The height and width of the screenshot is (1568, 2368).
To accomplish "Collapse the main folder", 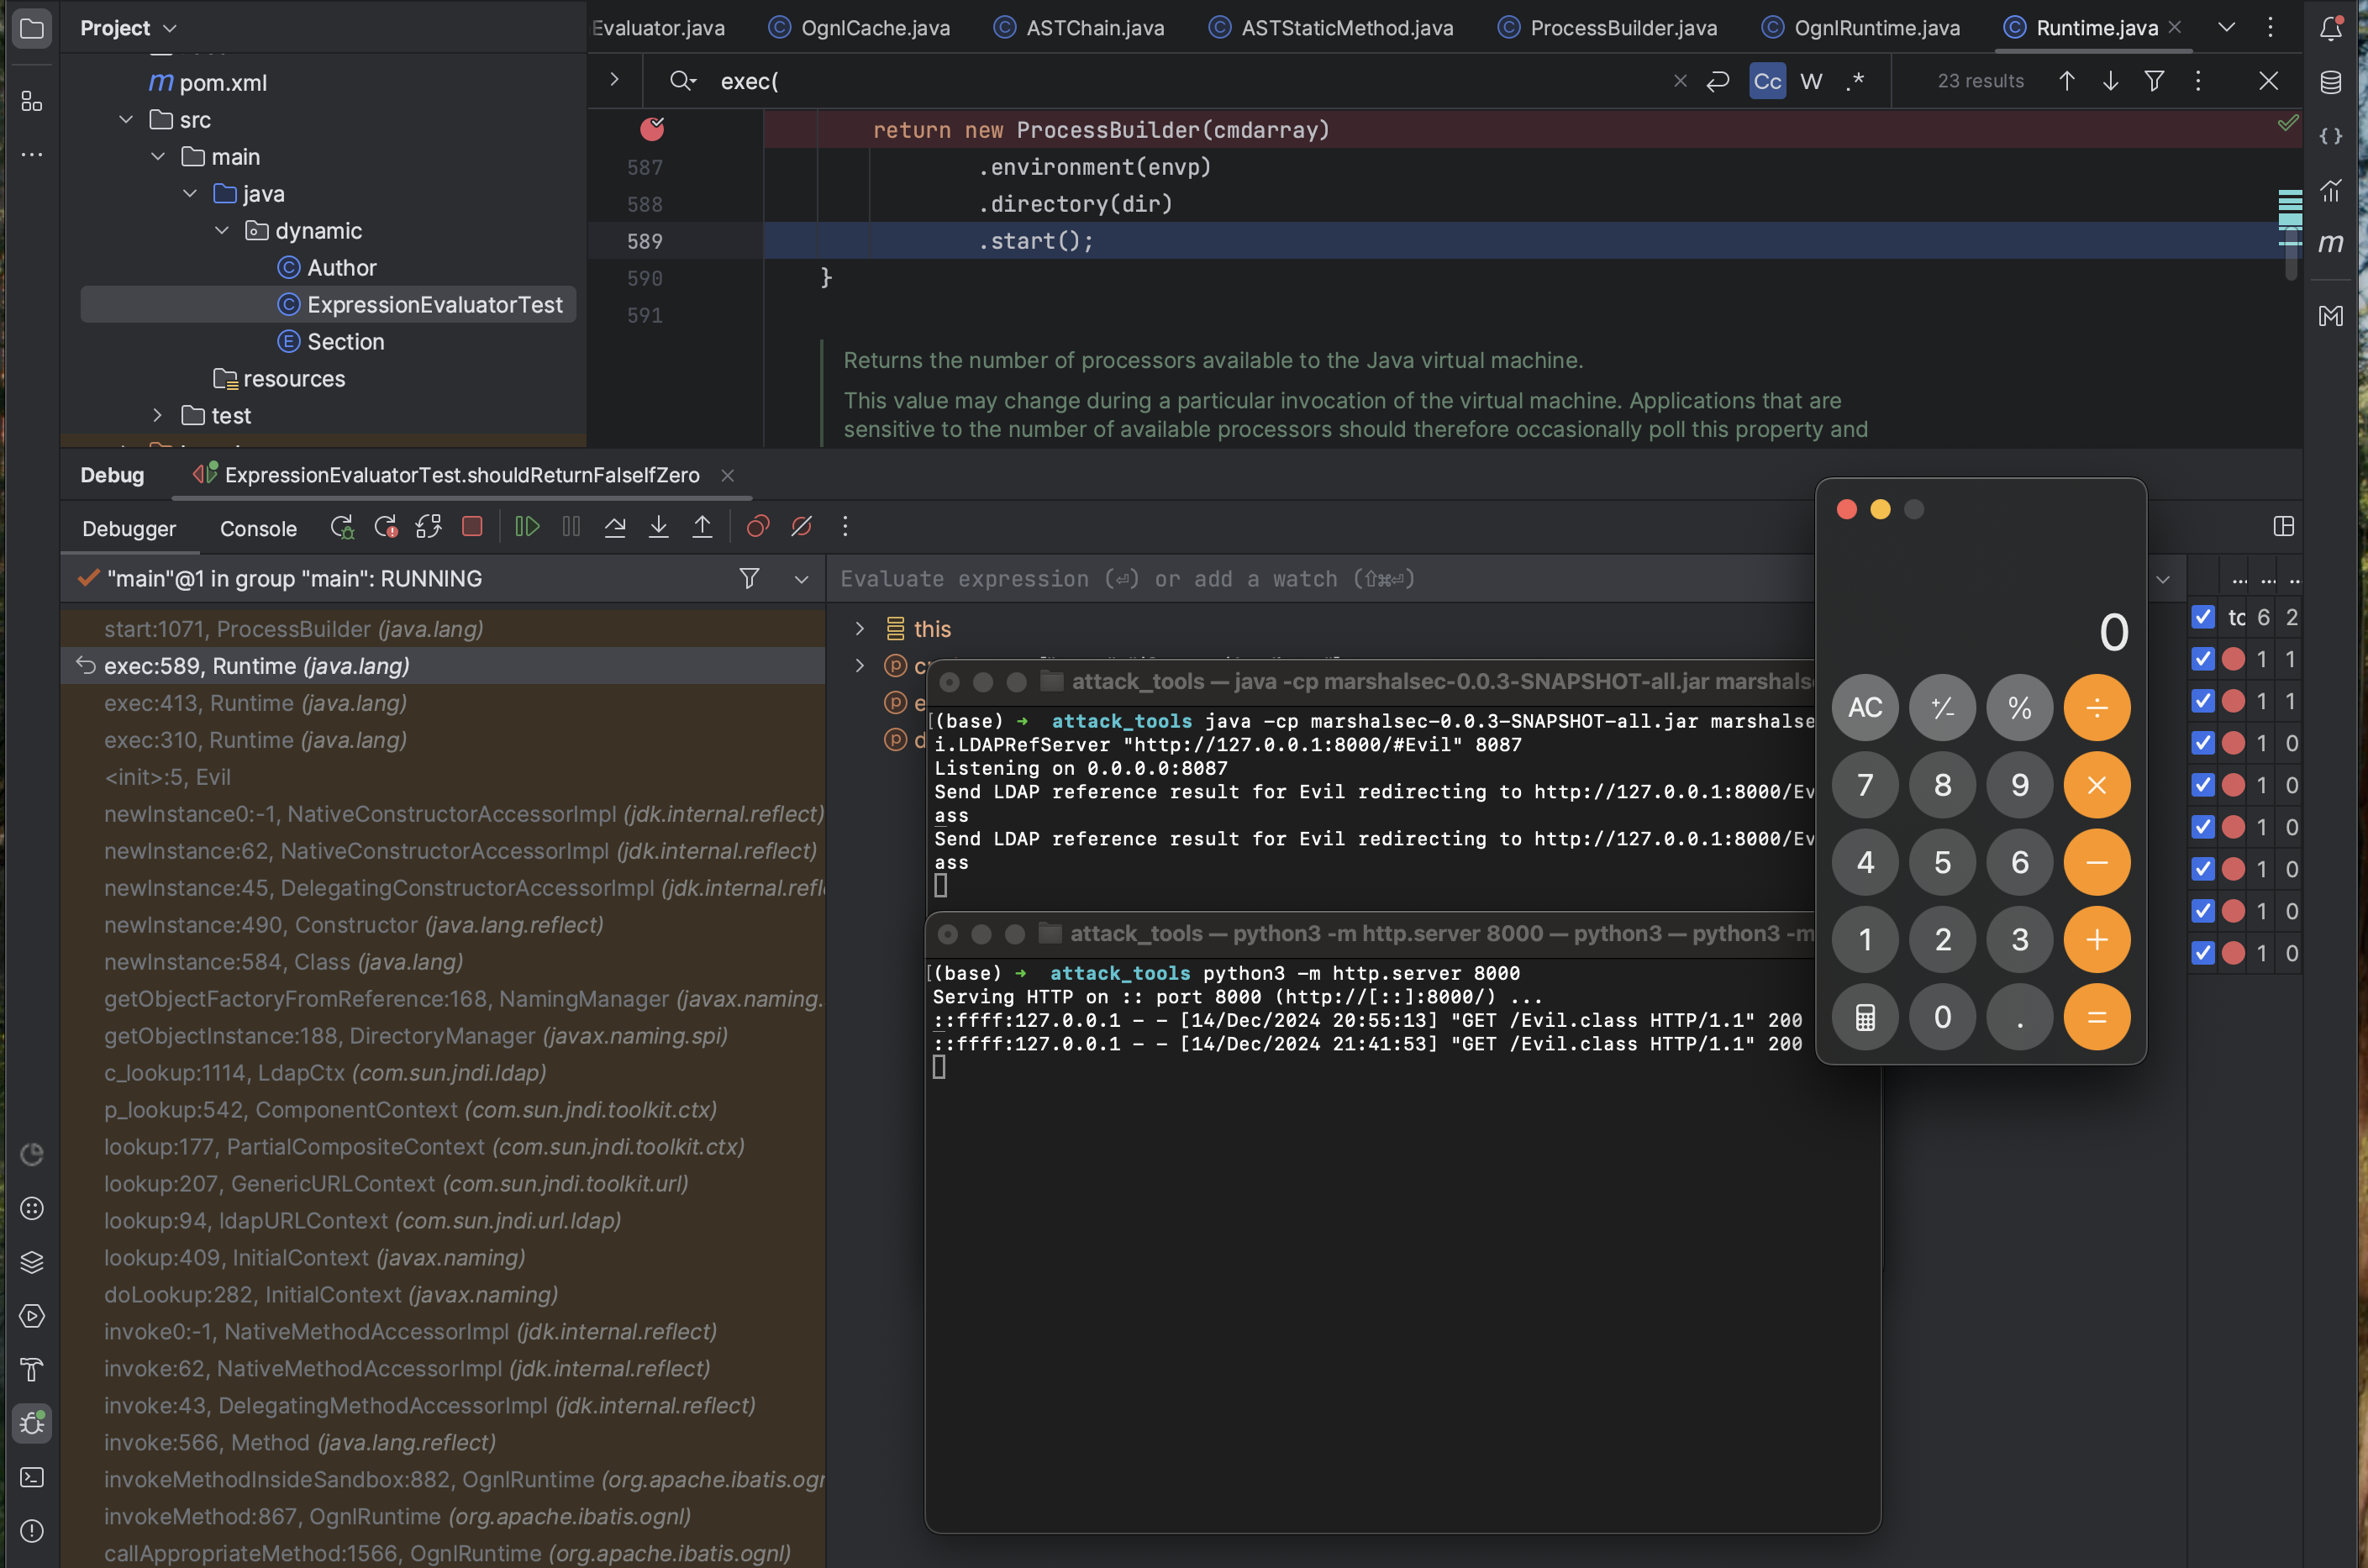I will pos(158,157).
